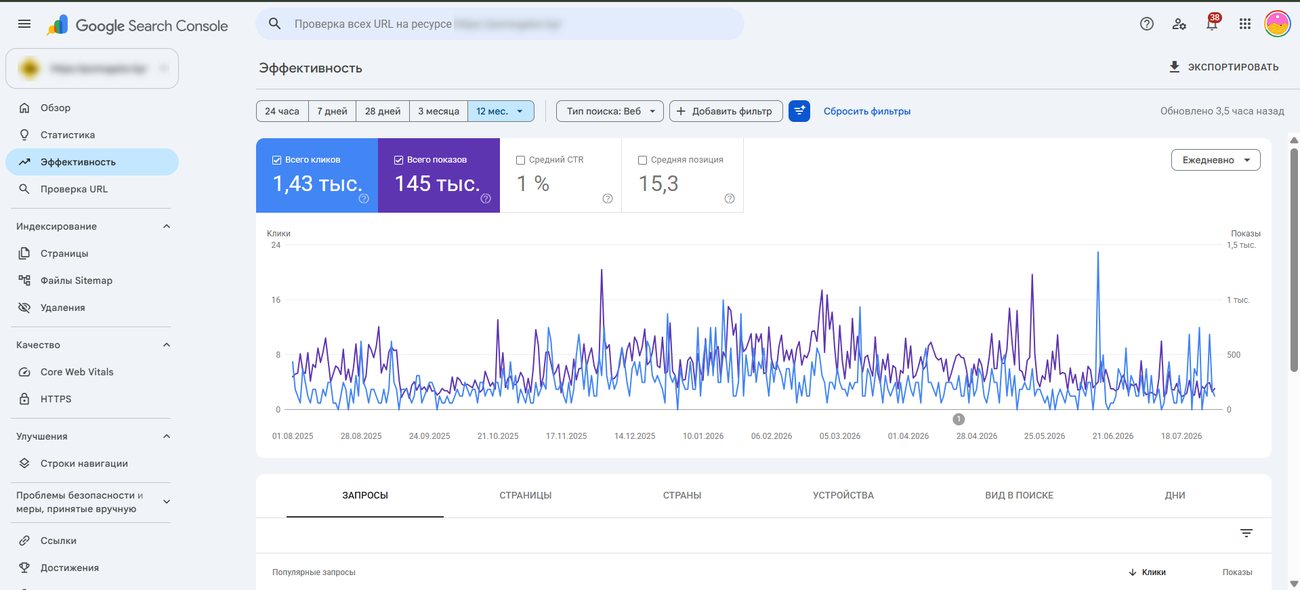Open the notifications bell with badge
1300x590 pixels.
click(x=1212, y=23)
